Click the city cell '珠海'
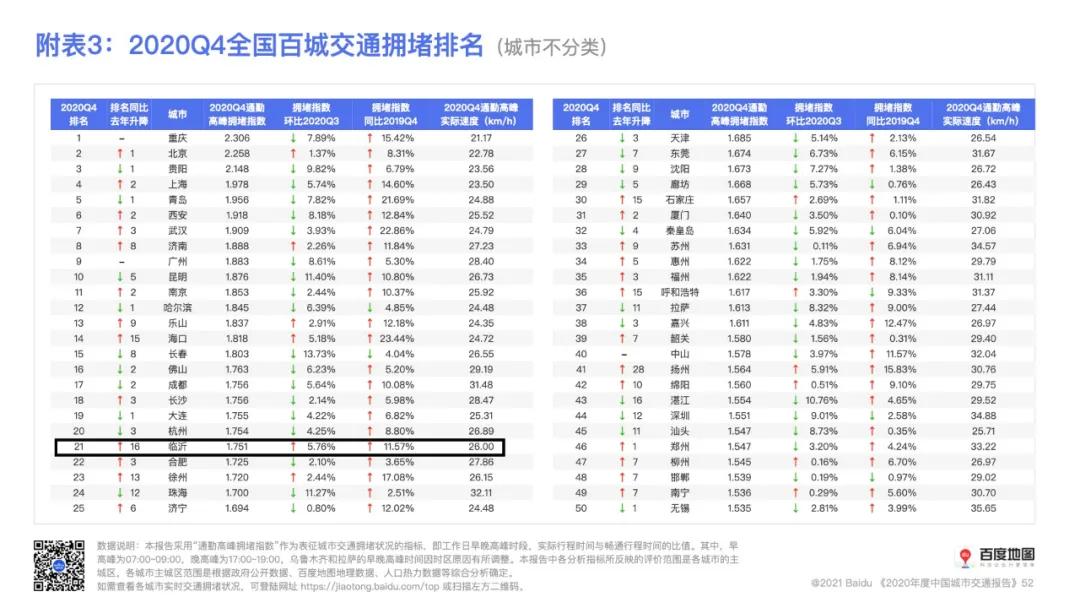Image resolution: width=1080 pixels, height=608 pixels. (x=178, y=493)
